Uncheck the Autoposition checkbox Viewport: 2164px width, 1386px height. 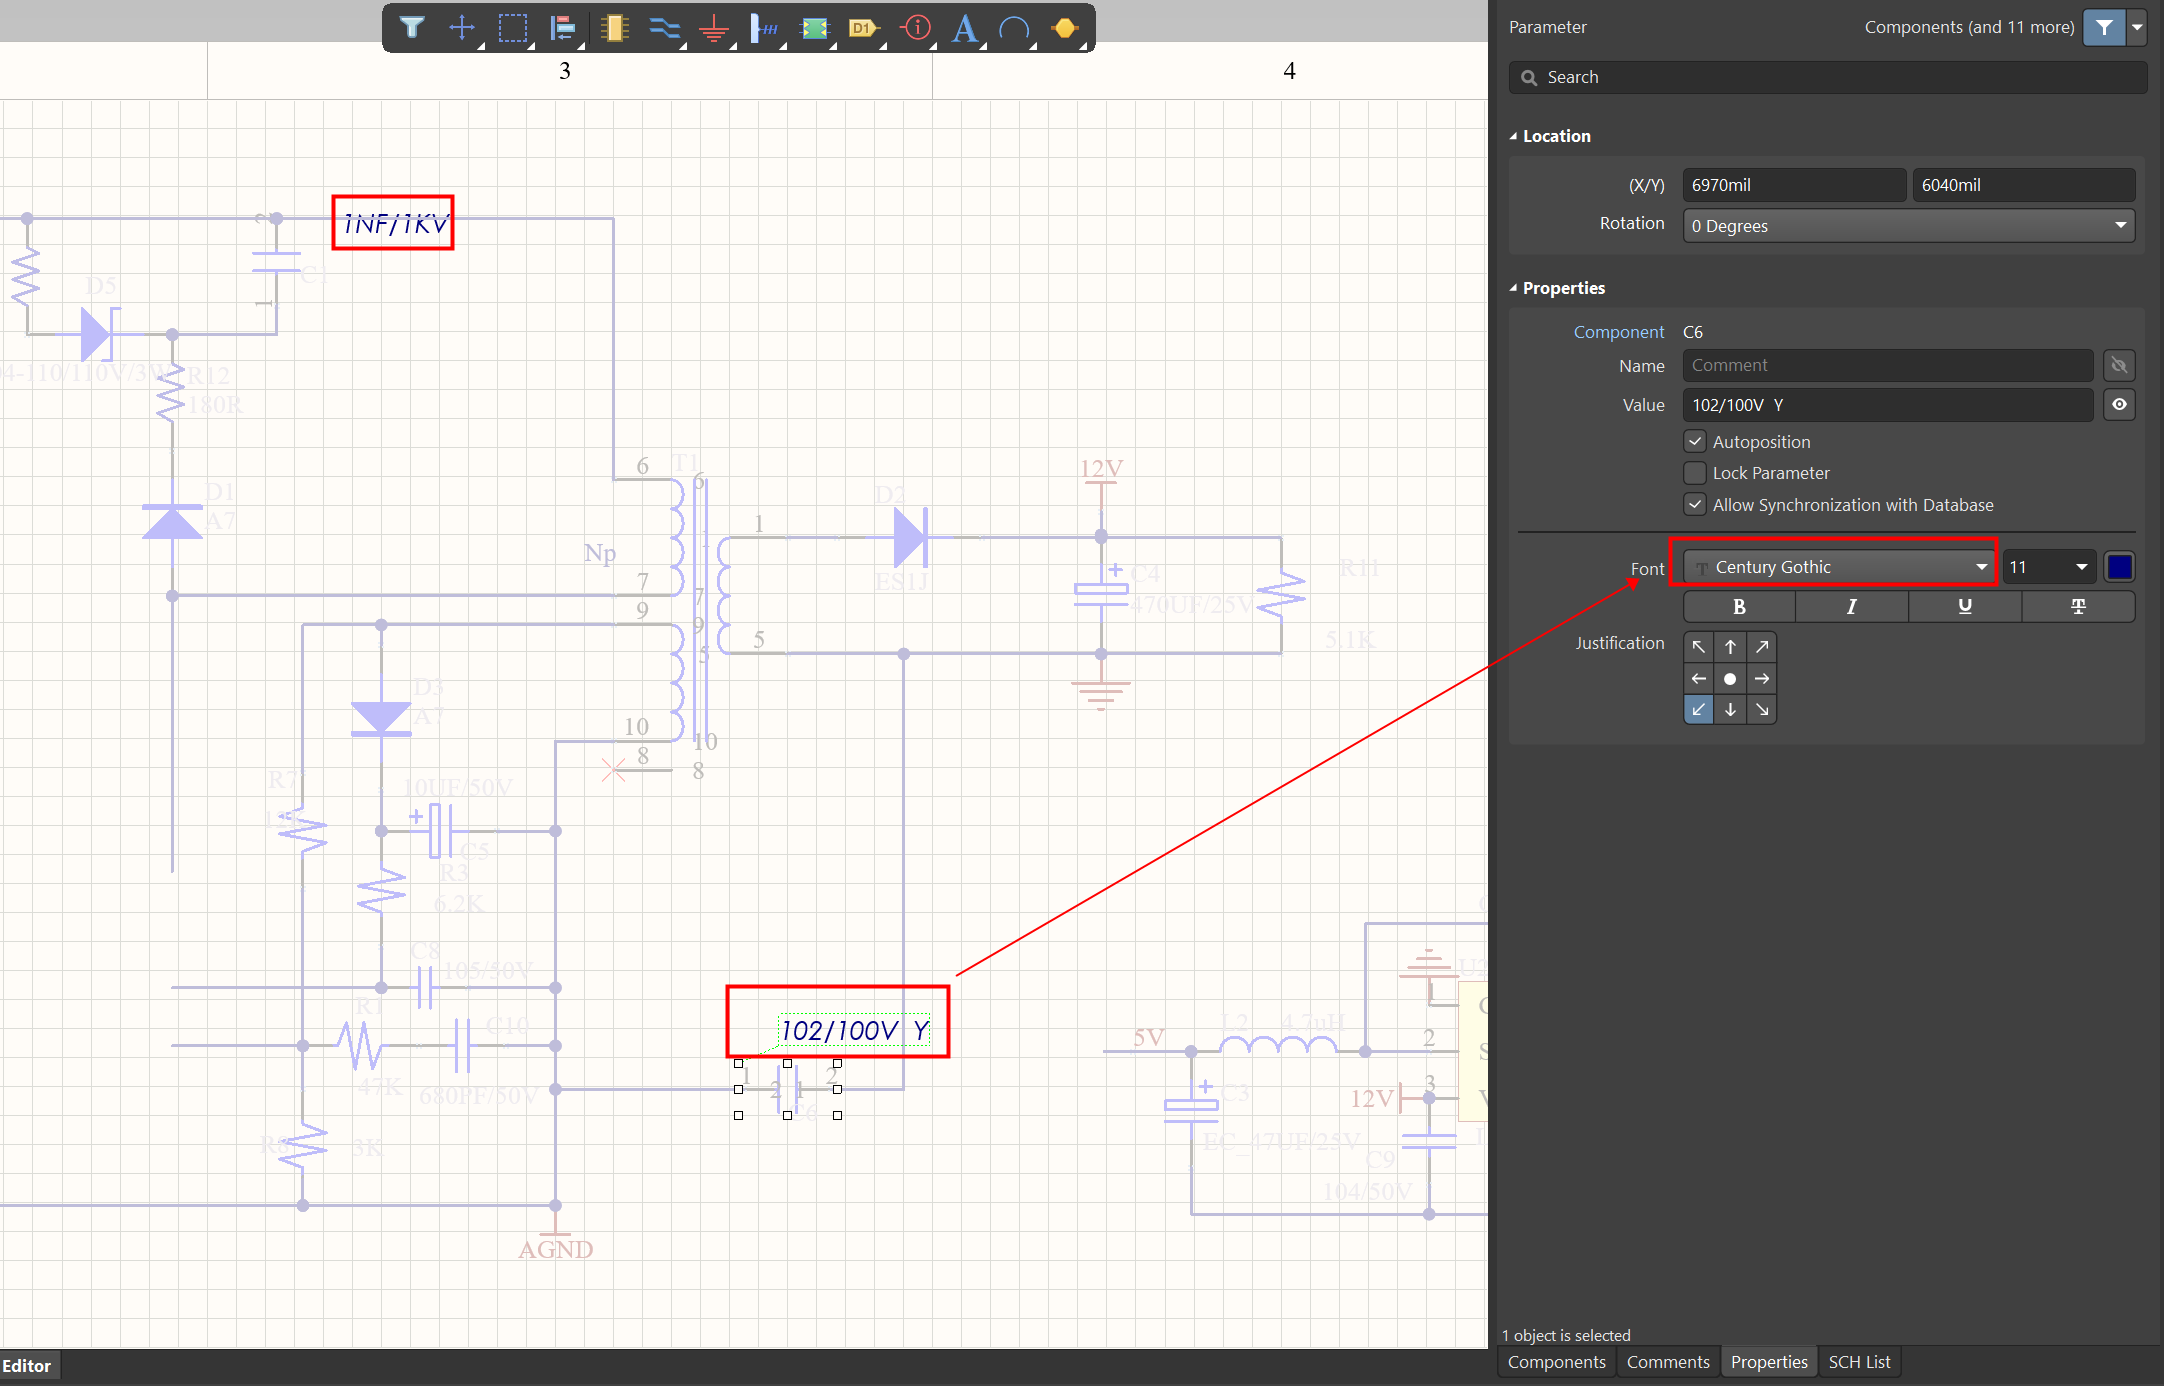point(1695,441)
